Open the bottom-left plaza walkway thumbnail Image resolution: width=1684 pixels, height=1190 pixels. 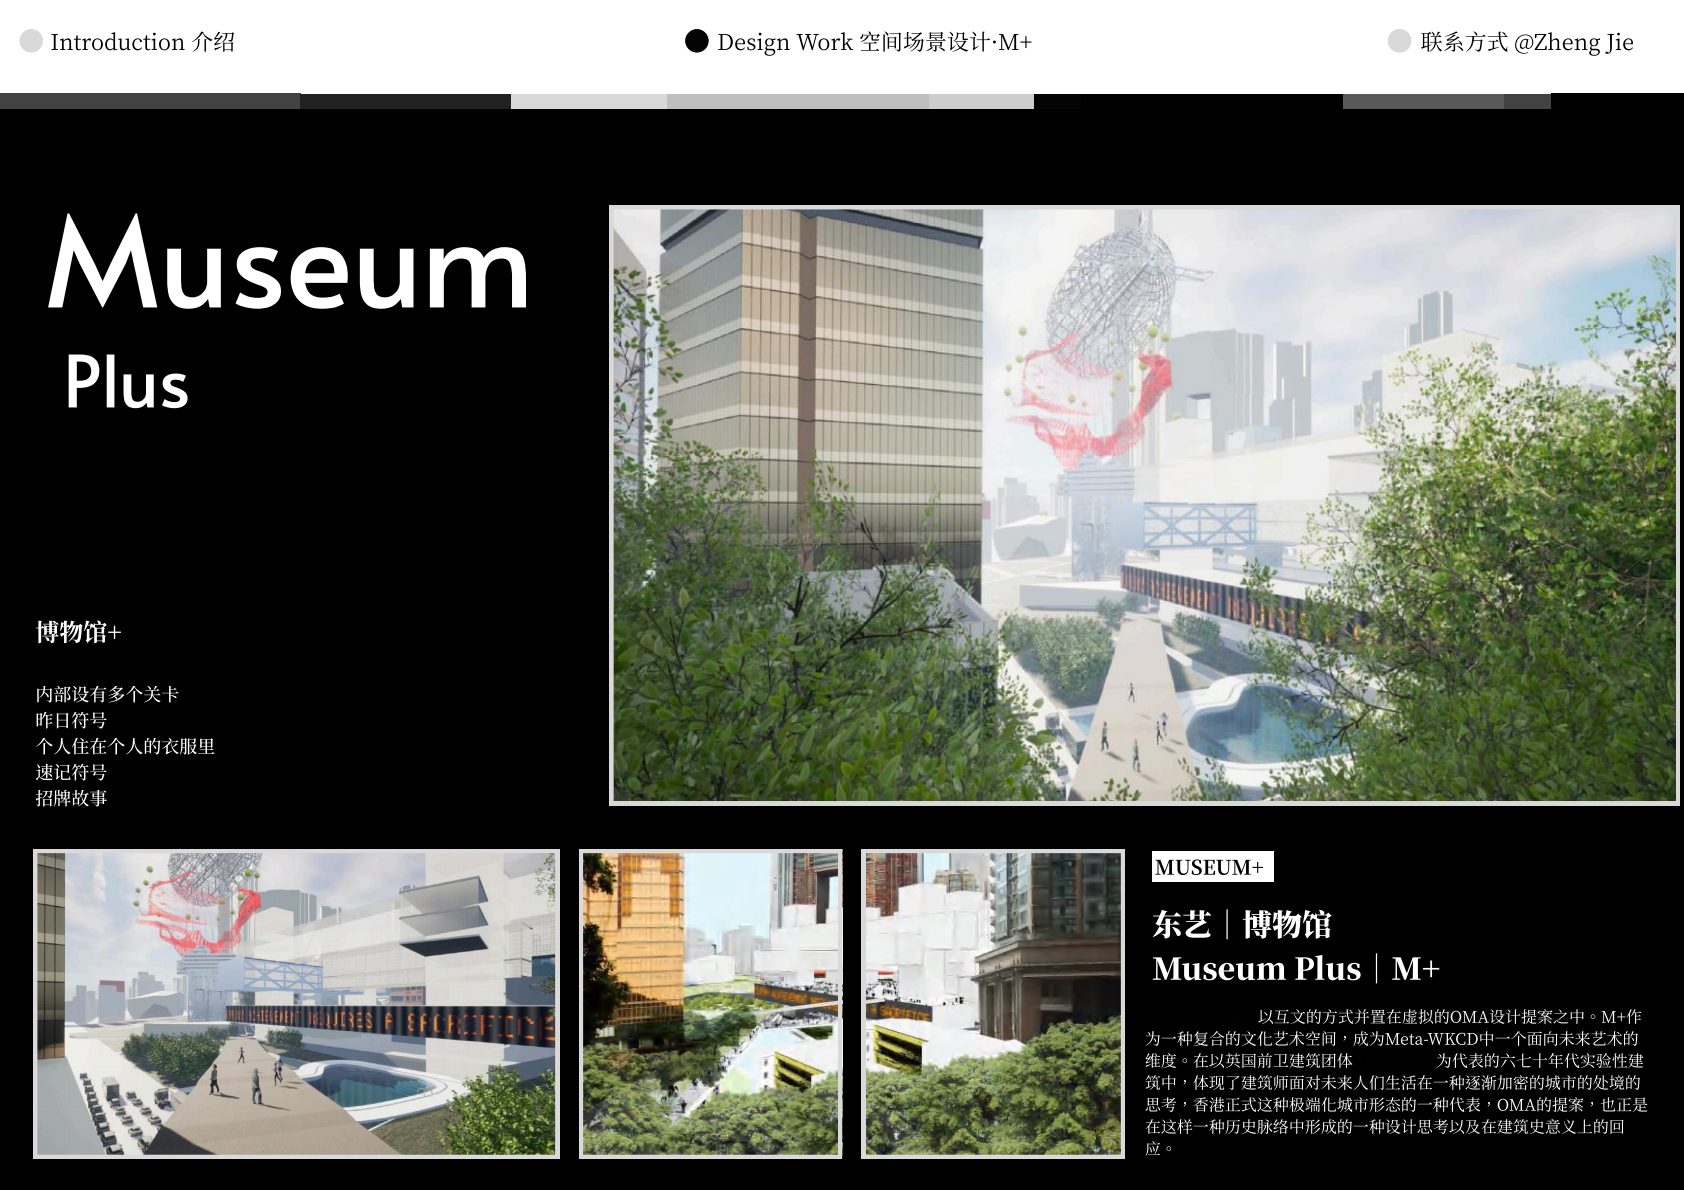[296, 1003]
